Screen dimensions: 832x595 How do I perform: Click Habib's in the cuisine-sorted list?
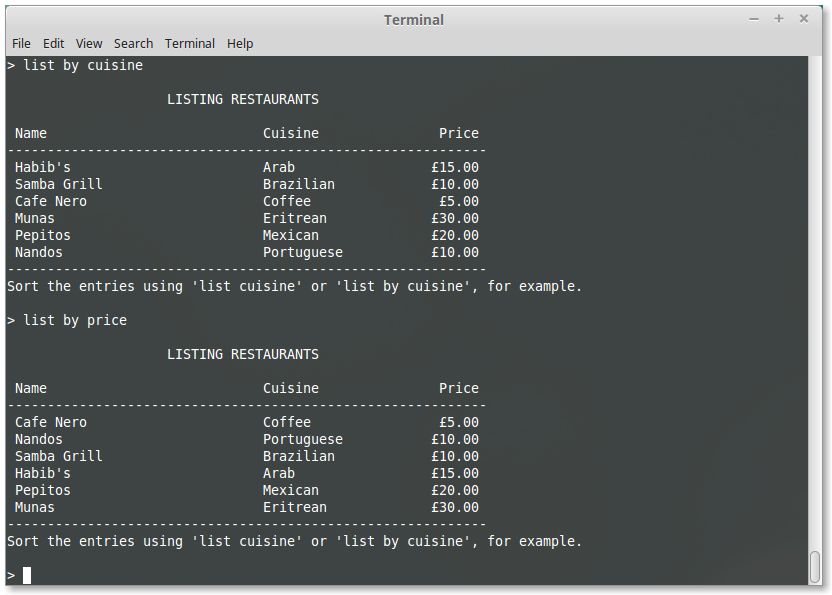coord(42,167)
